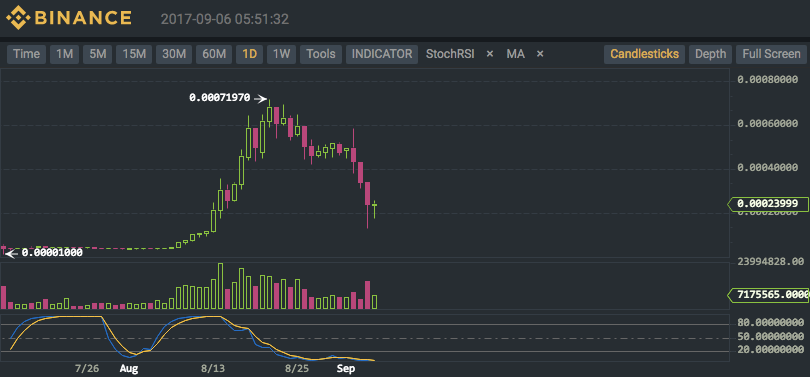Click the high price label 0.00071970
810x377 pixels.
pos(220,97)
